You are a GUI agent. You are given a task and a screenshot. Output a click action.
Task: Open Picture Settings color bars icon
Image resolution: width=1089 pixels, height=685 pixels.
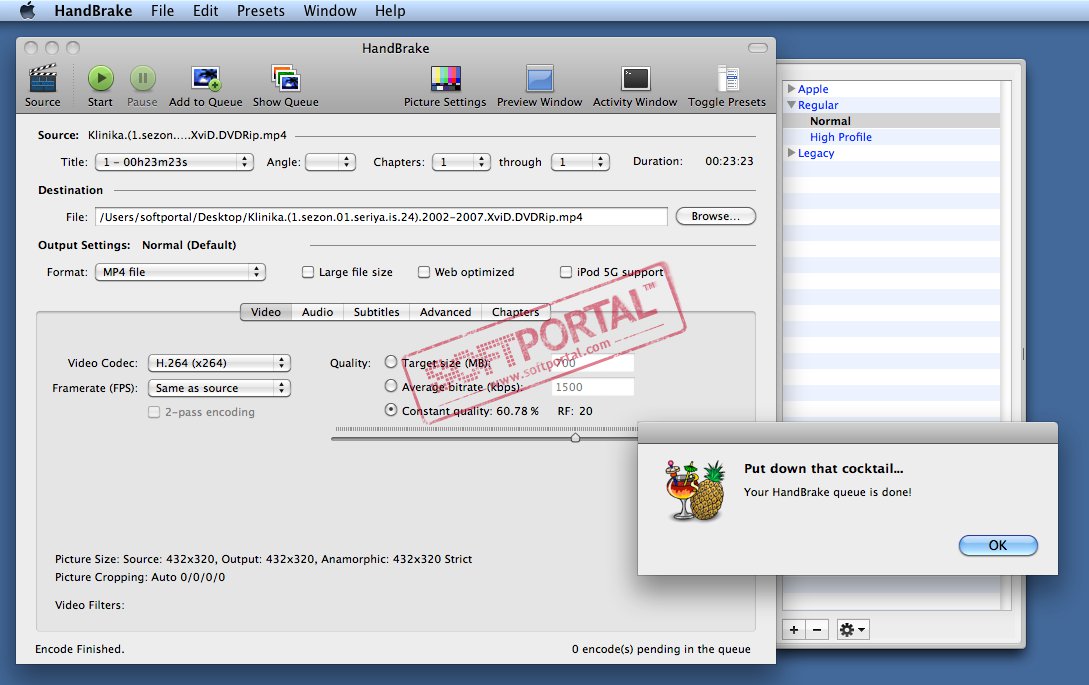pyautogui.click(x=445, y=79)
